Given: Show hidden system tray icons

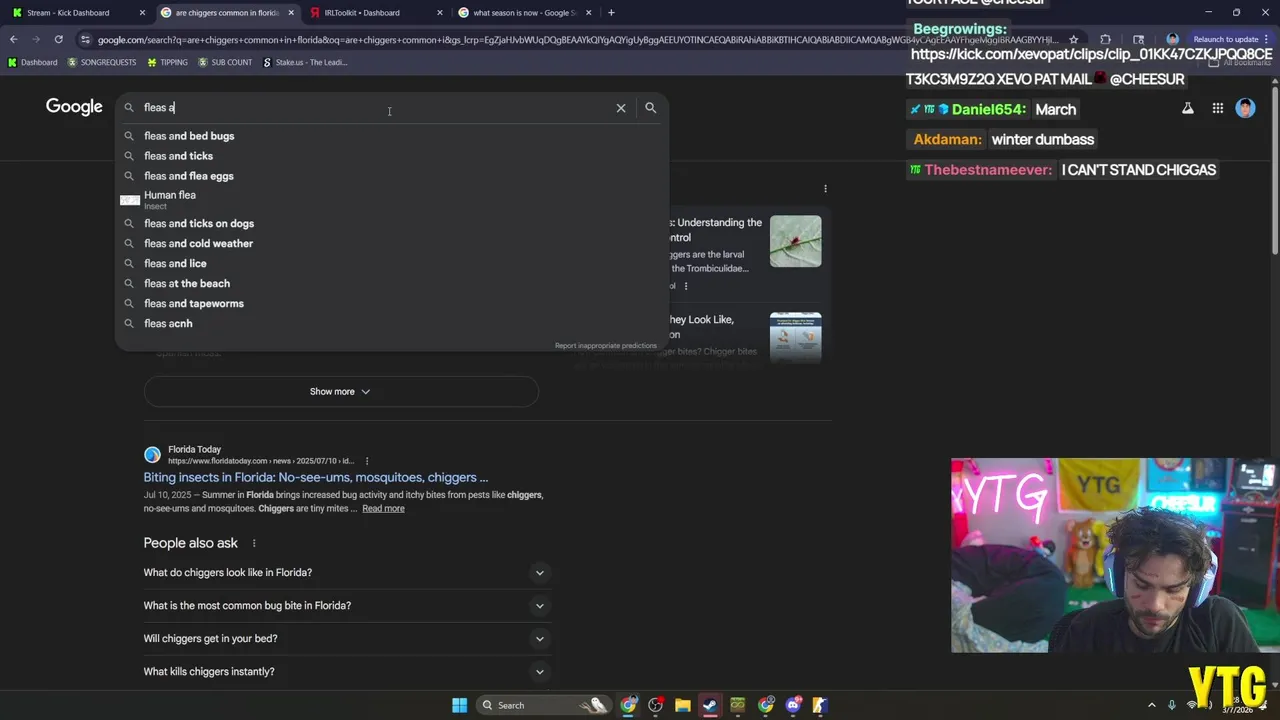Looking at the screenshot, I should [x=1151, y=705].
